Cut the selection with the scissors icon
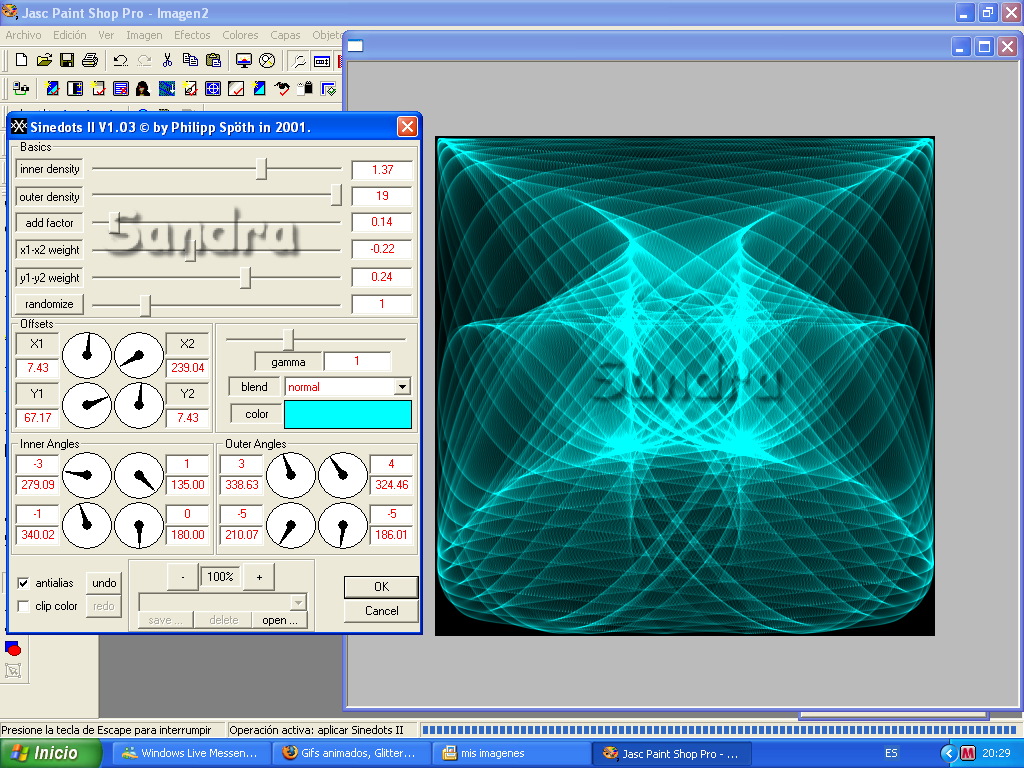Screen dimensions: 1024x768 (167, 61)
